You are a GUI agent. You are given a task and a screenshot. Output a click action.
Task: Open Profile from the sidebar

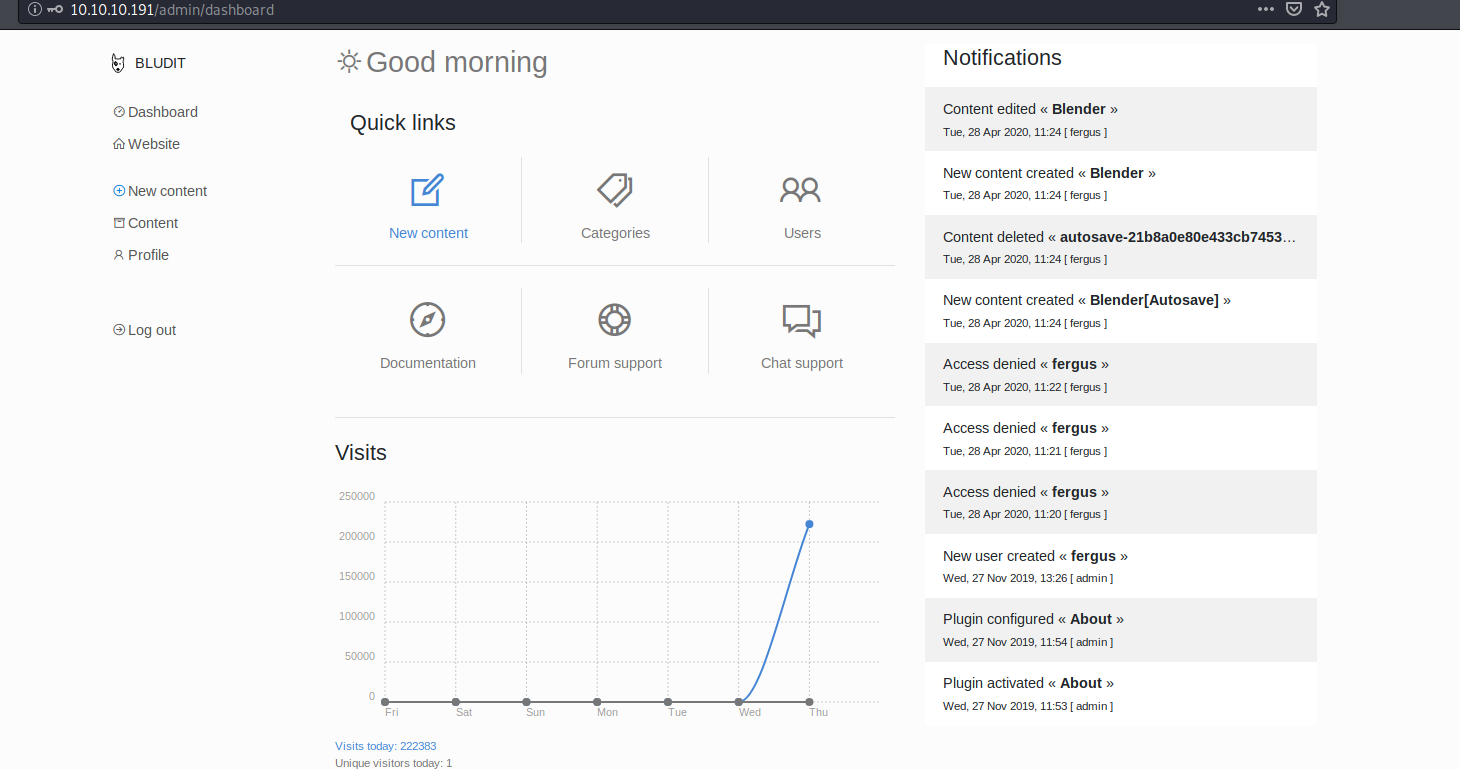pyautogui.click(x=148, y=255)
